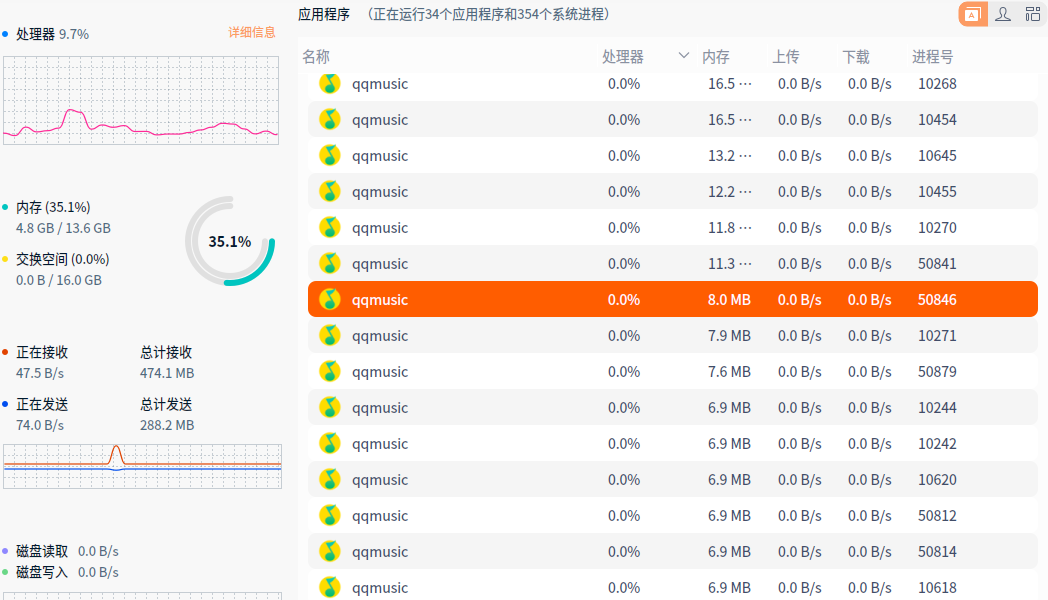
Task: Click 正在接收 47.5 B/s value
Action: pos(40,373)
